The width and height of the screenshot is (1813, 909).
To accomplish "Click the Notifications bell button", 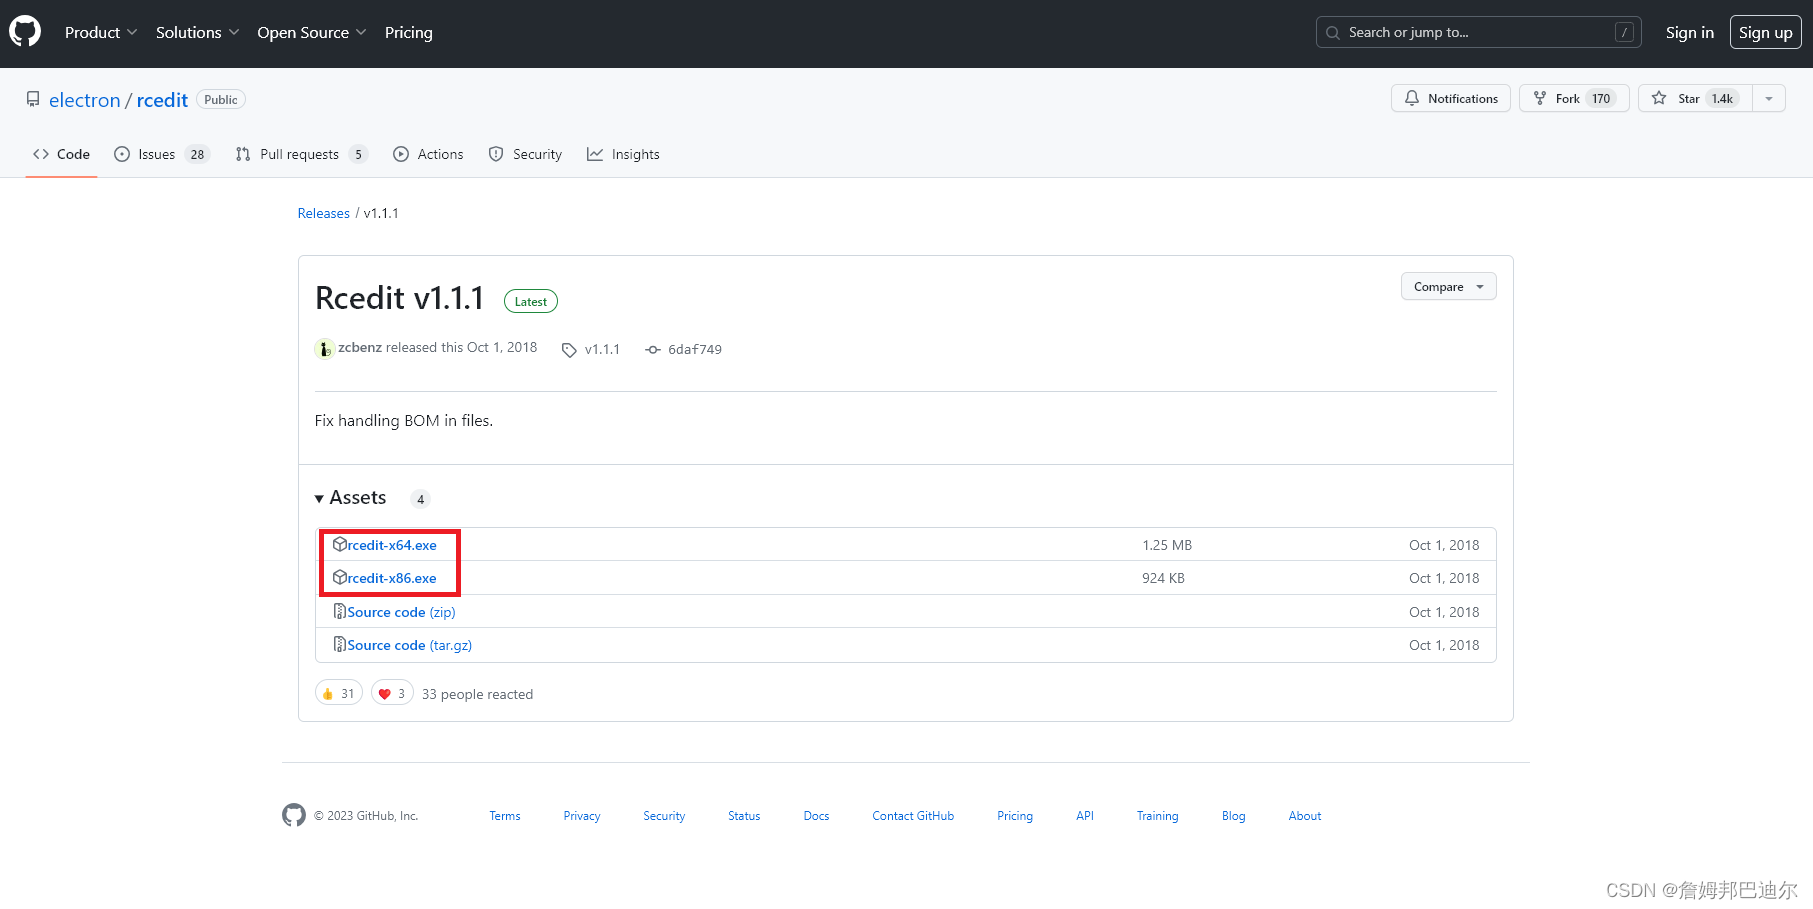I will point(1450,98).
